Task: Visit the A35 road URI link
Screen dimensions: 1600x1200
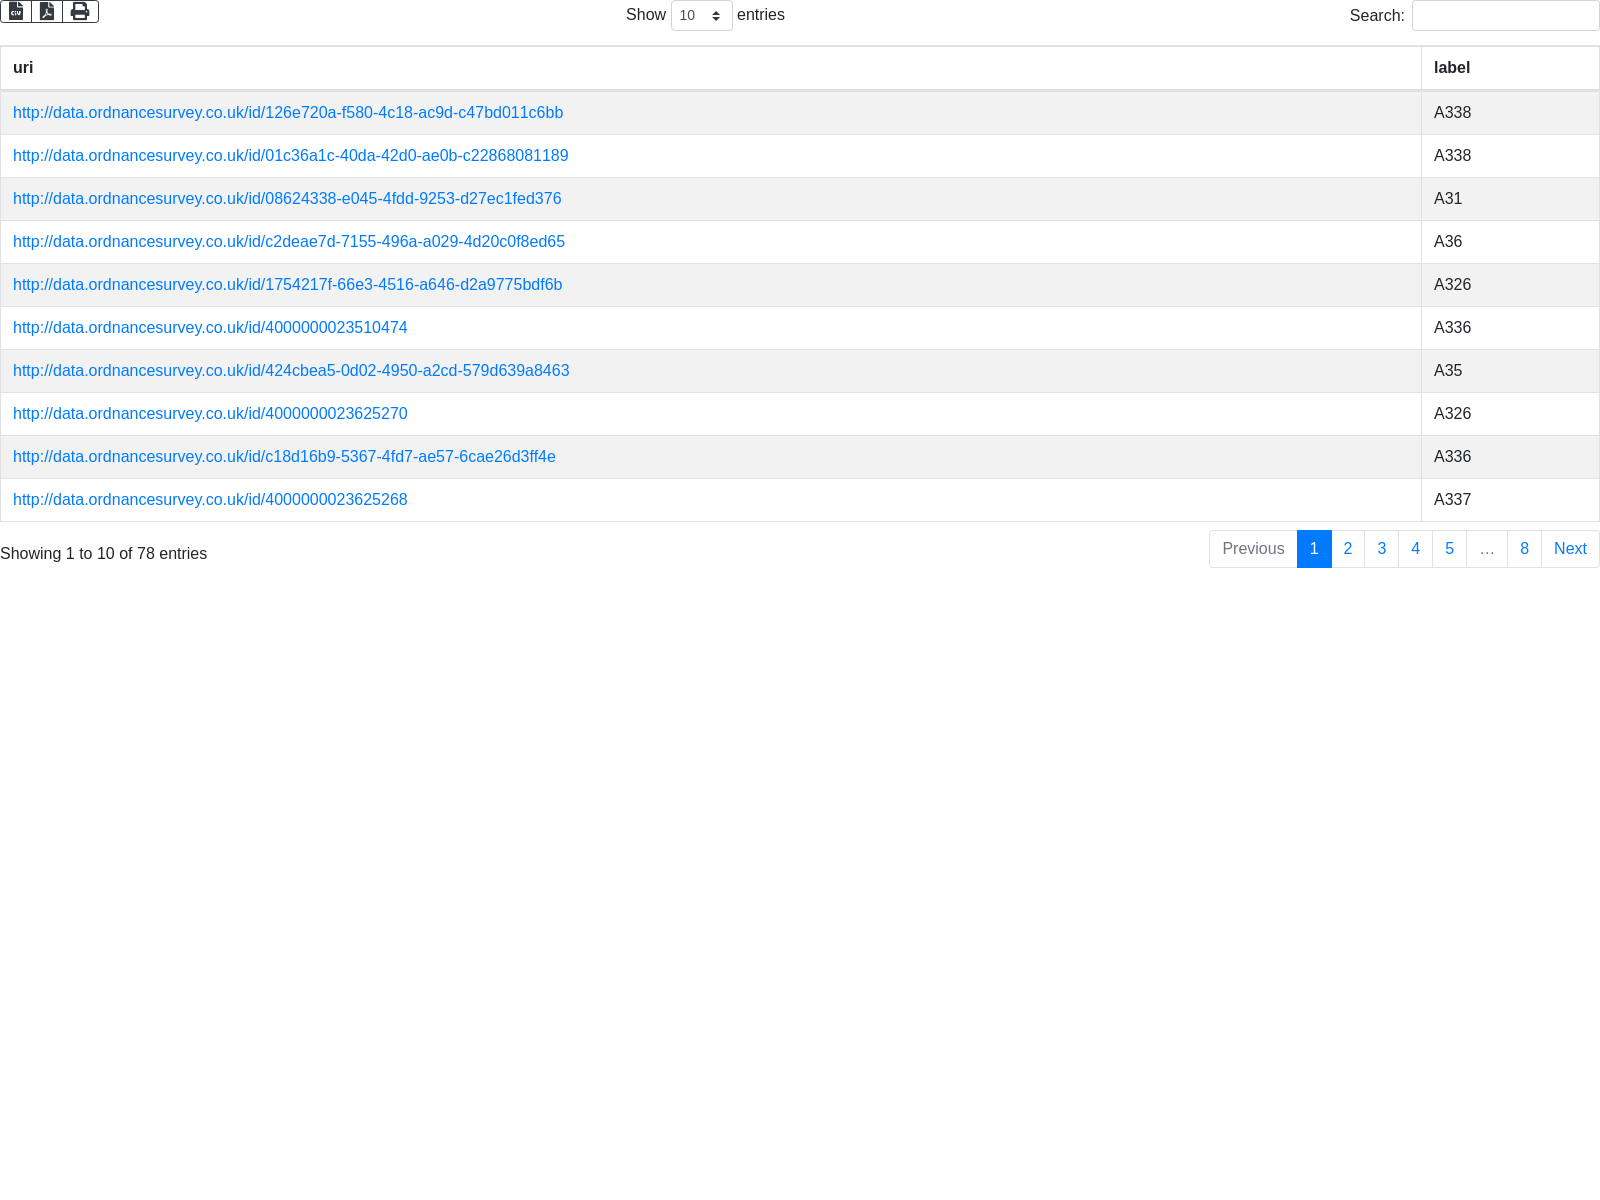Action: pyautogui.click(x=291, y=371)
